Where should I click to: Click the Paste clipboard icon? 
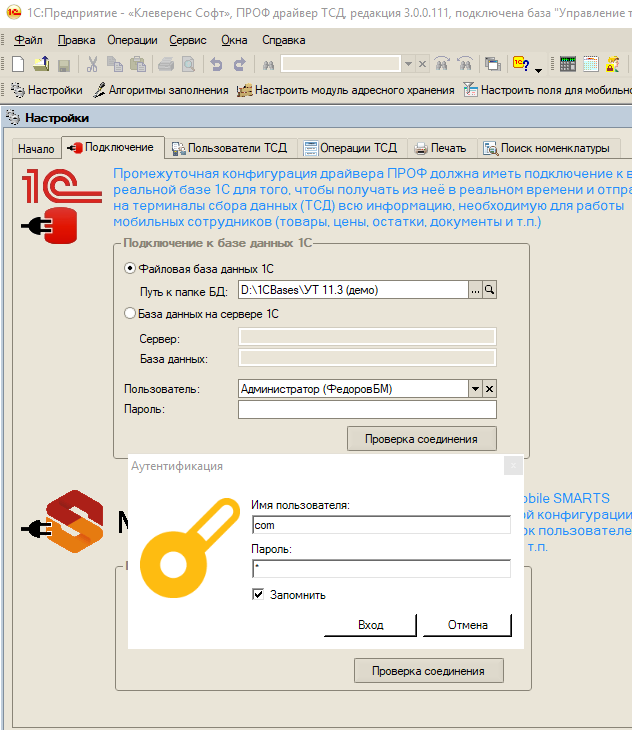tap(138, 64)
